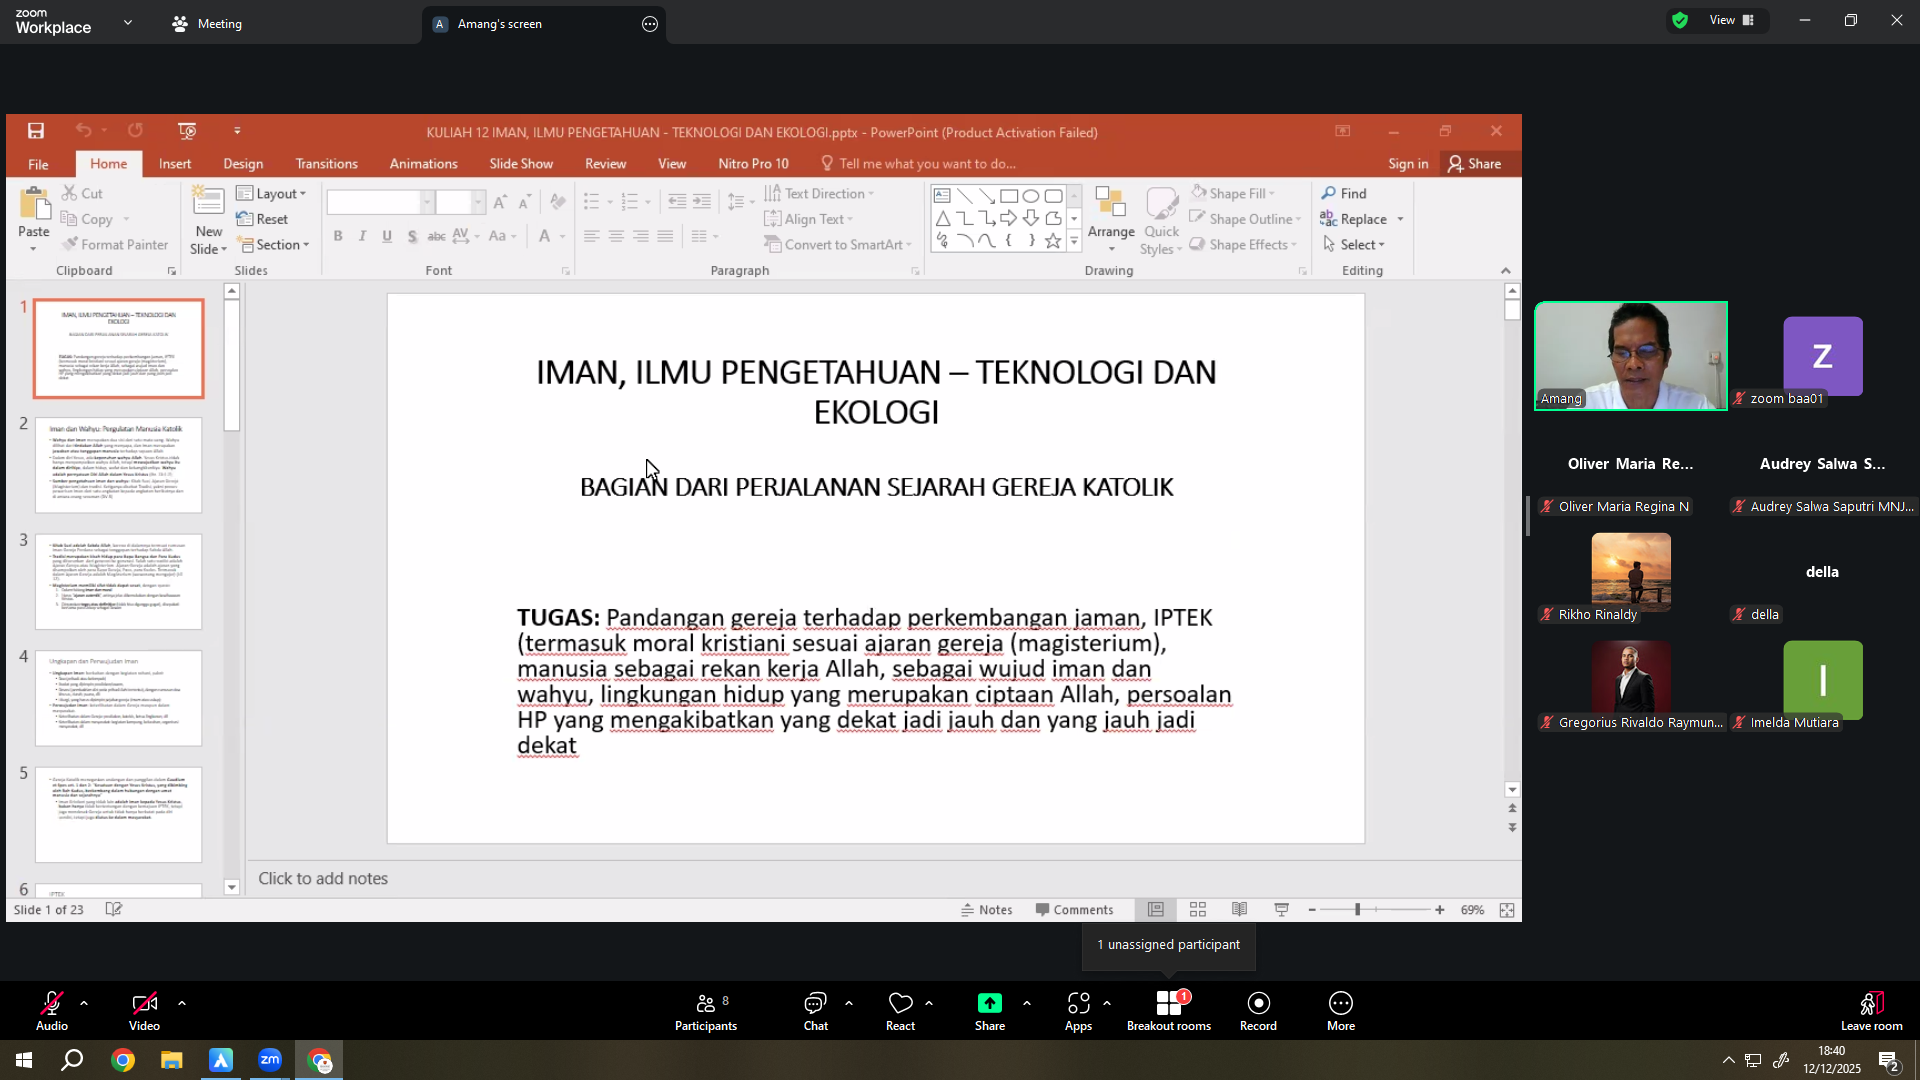Start Slide Show from the status bar icon

click(x=1282, y=910)
